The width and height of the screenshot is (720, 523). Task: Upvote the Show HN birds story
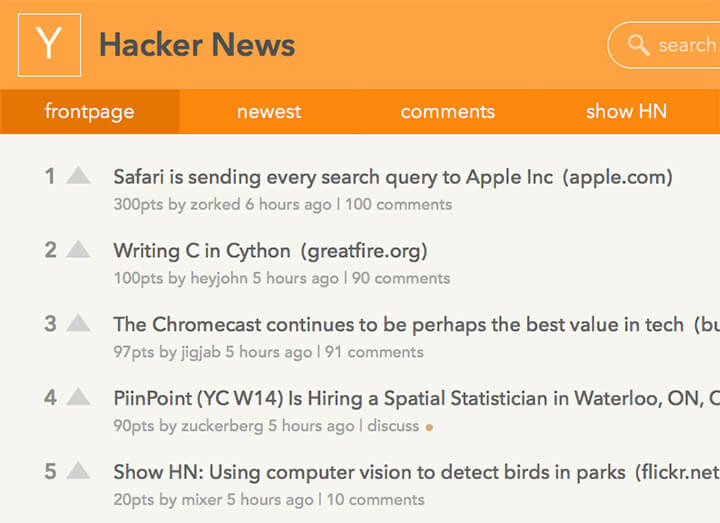point(78,471)
